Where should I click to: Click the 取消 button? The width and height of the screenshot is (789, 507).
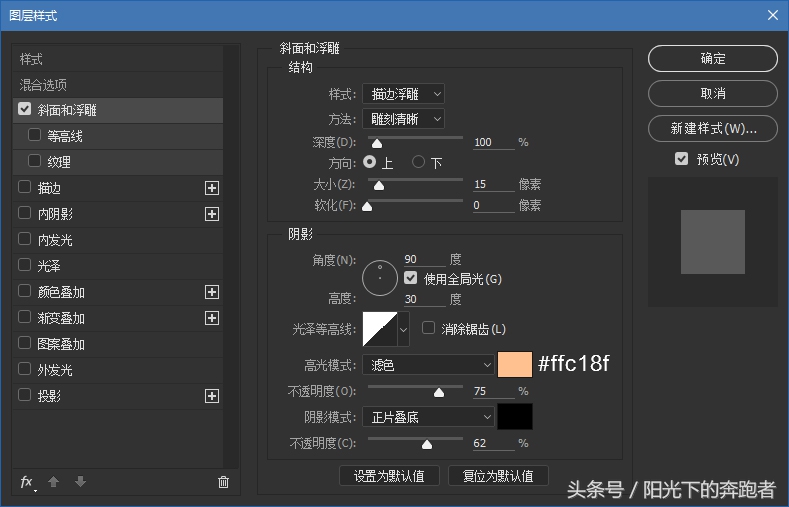[x=713, y=94]
